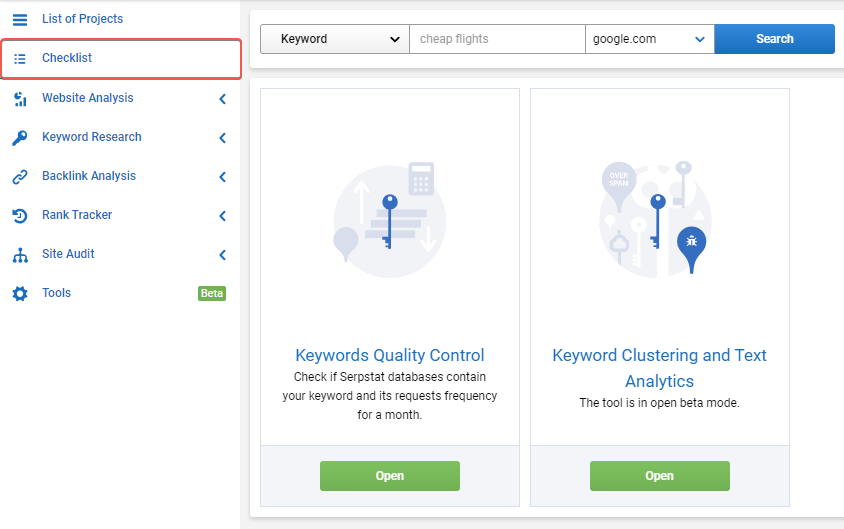The image size is (844, 529).
Task: Click the Site Audit sitemap icon
Action: [20, 255]
